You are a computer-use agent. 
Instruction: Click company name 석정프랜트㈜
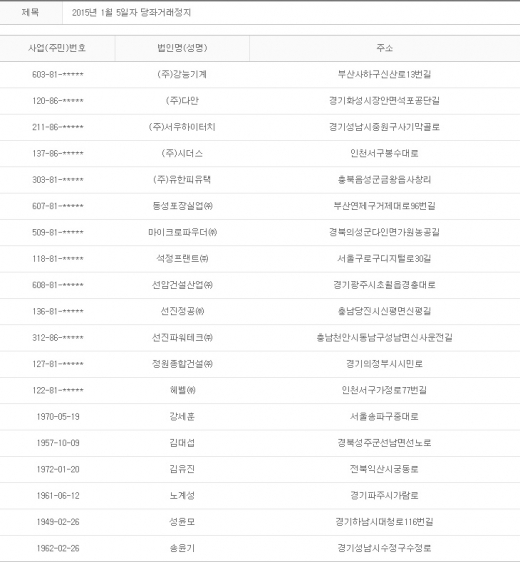[182, 258]
